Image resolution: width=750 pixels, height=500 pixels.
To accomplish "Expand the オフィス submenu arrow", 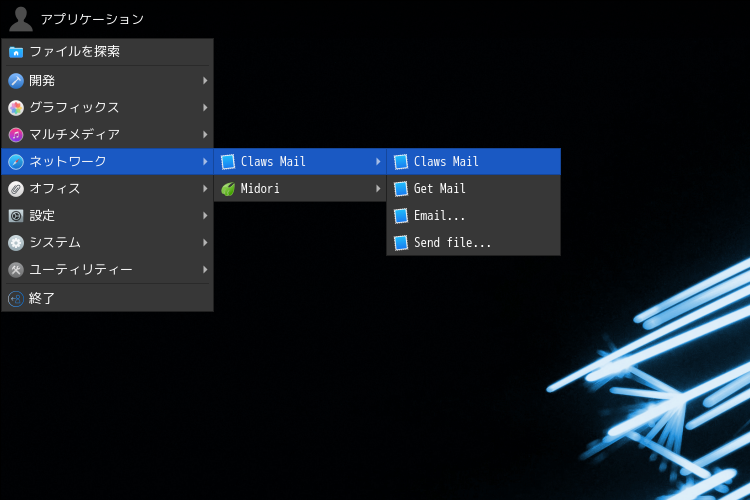I will [205, 189].
